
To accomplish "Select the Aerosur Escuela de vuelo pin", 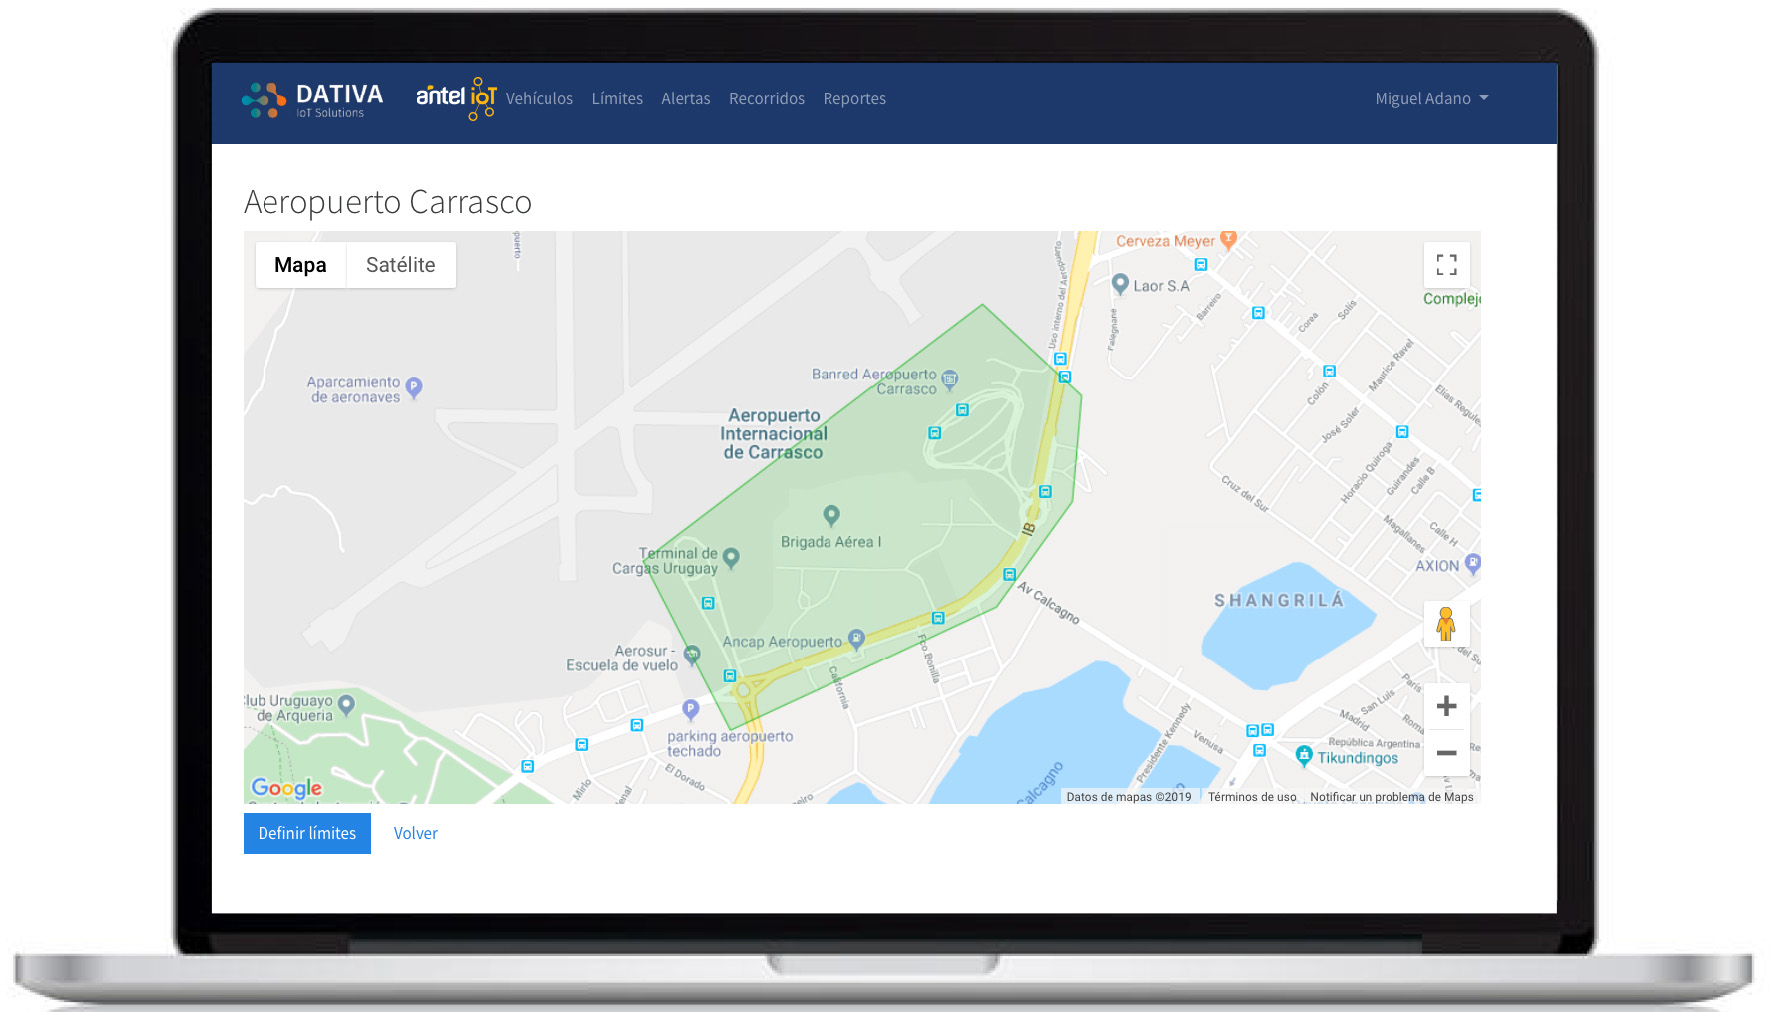I will pyautogui.click(x=691, y=655).
